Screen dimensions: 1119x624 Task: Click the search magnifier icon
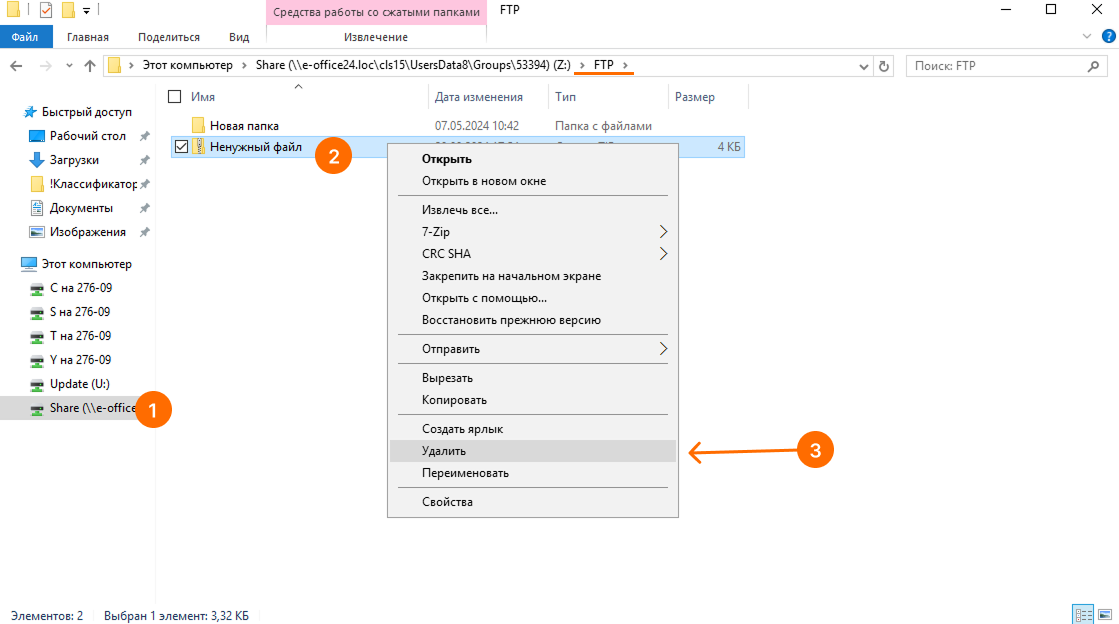point(1093,66)
